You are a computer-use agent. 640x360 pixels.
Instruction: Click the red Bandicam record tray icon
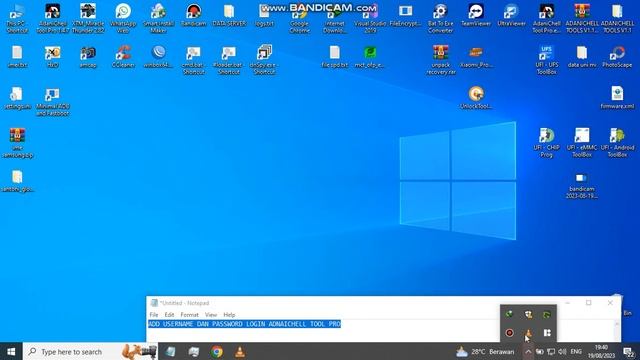tap(509, 333)
